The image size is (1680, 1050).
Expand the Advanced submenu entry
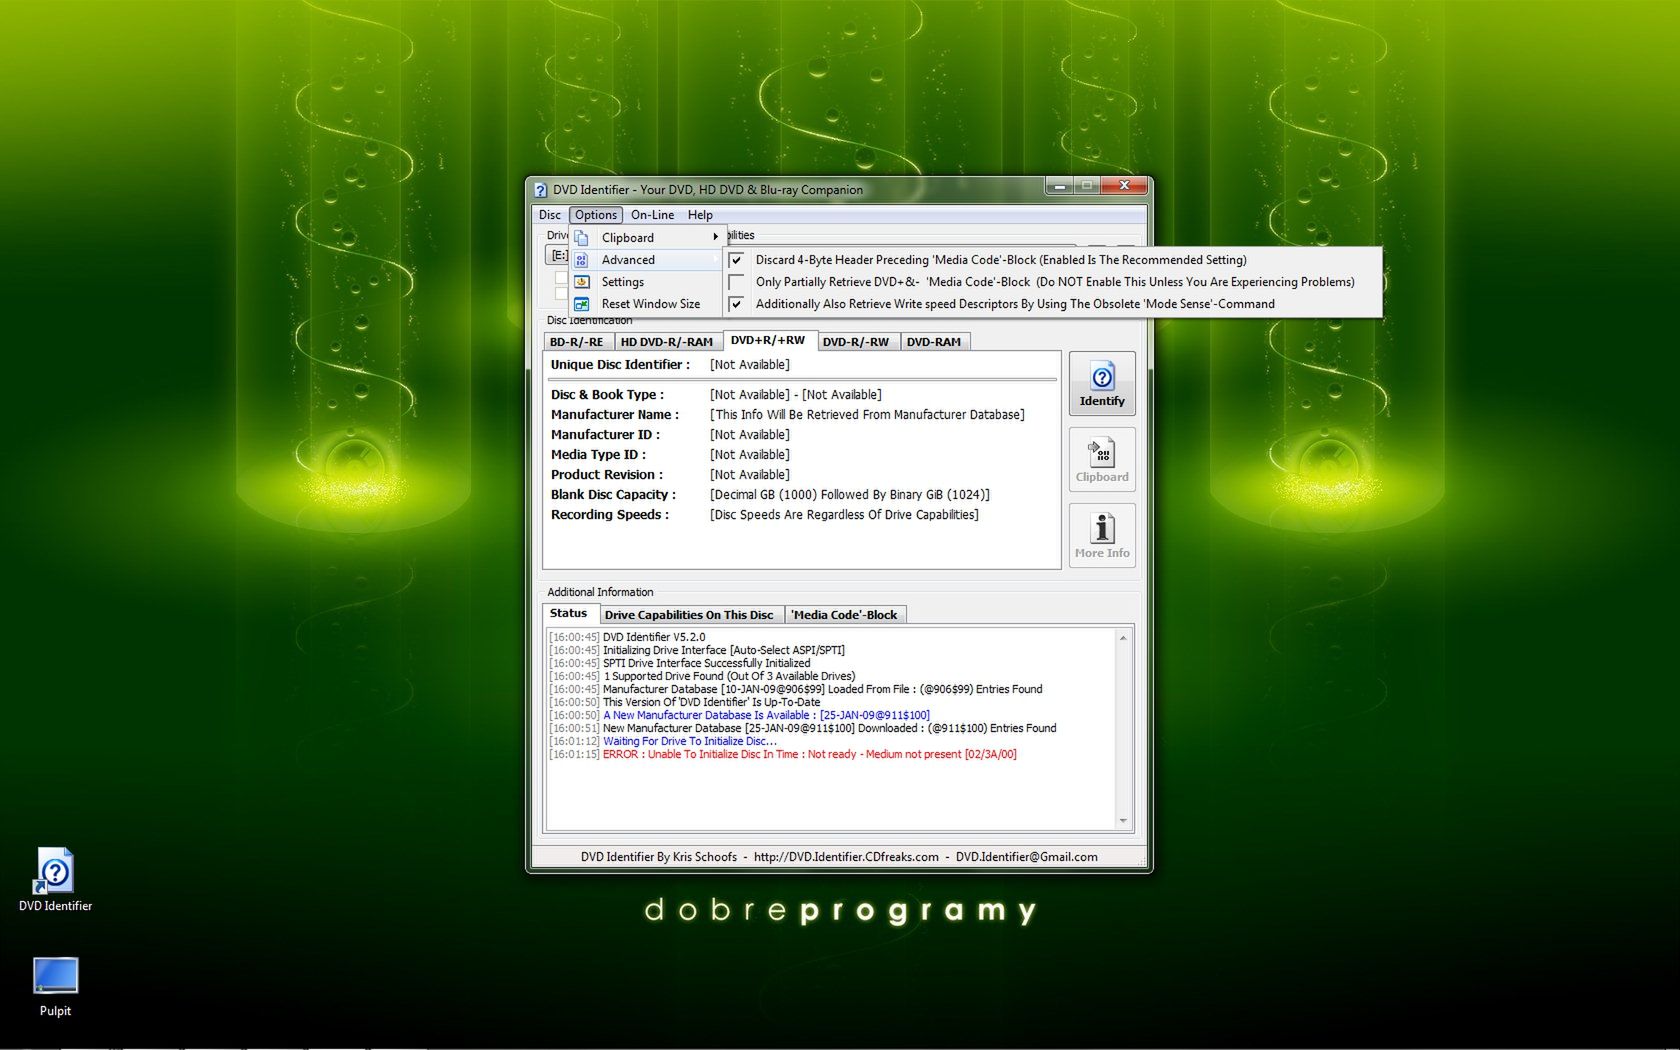pyautogui.click(x=645, y=260)
